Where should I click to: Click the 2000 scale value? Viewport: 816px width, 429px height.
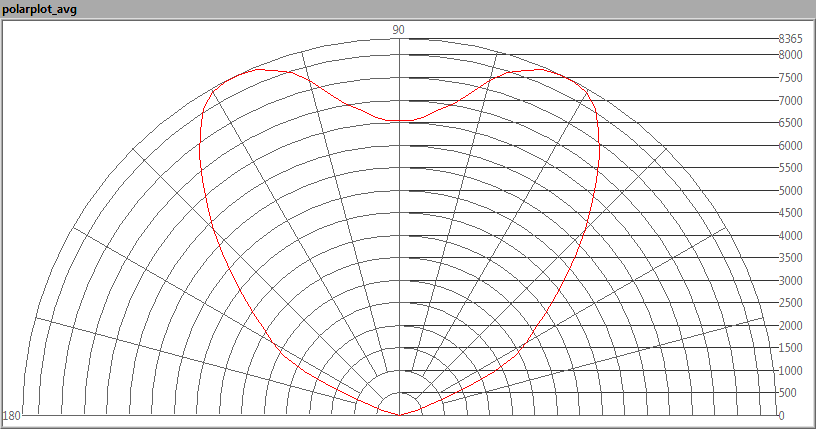coord(789,325)
